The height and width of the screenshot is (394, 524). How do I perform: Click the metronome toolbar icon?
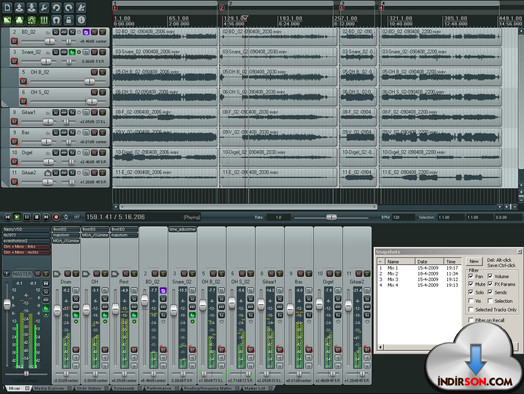click(x=81, y=7)
